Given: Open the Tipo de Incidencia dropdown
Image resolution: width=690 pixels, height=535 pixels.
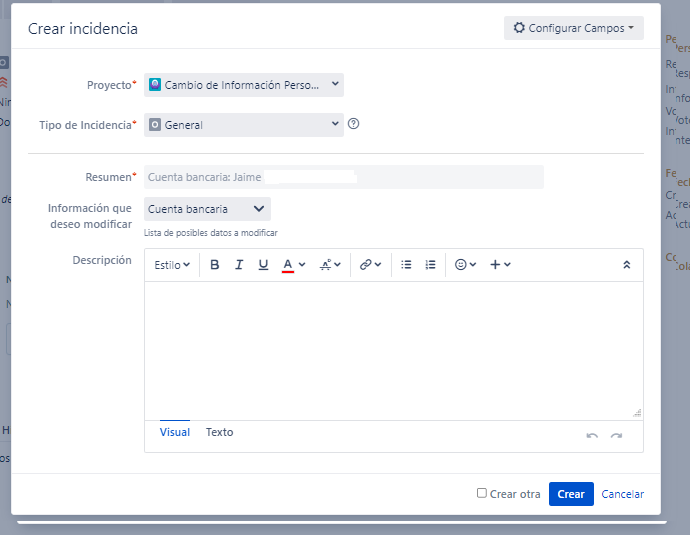Looking at the screenshot, I should [x=244, y=125].
